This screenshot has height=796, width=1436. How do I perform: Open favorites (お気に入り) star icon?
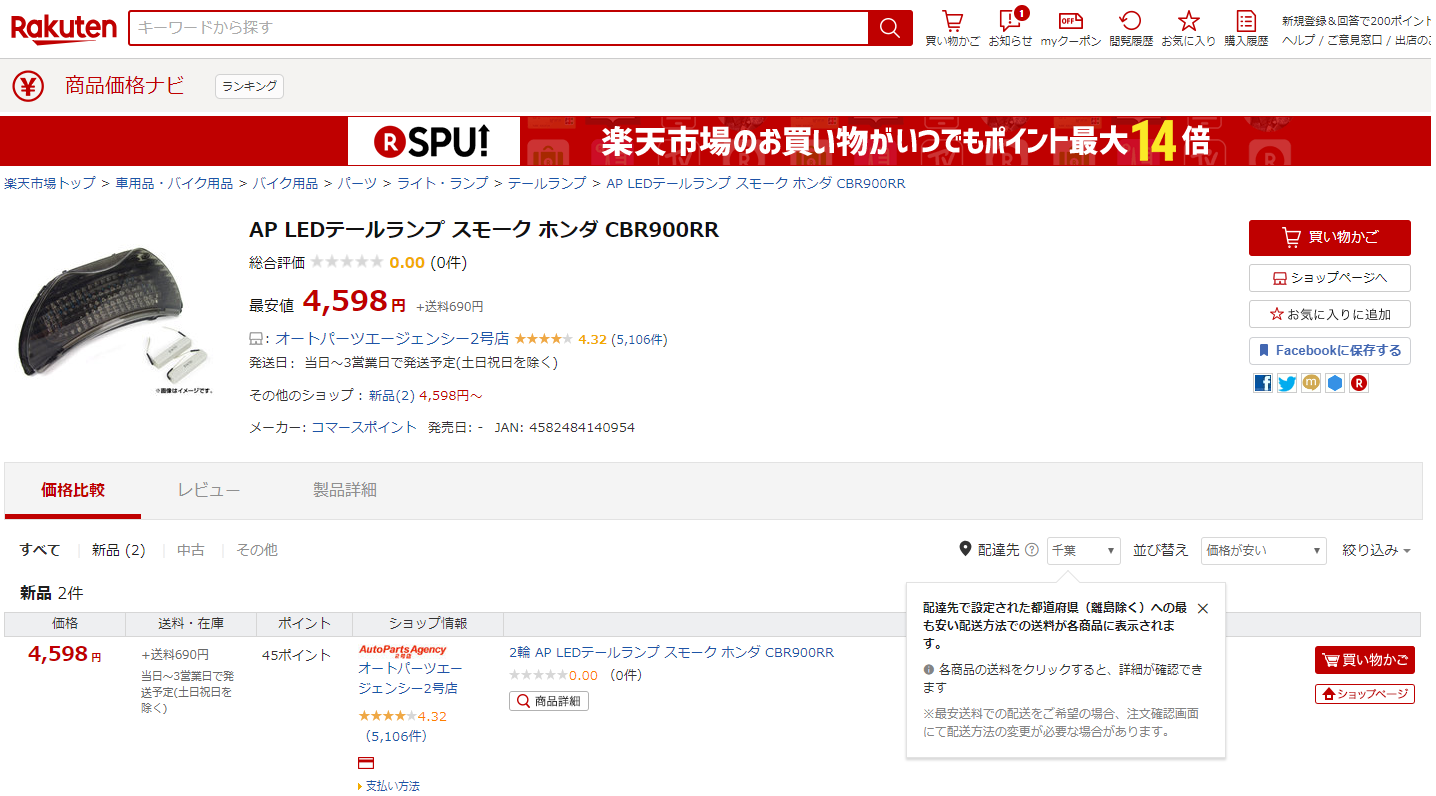(x=1188, y=28)
